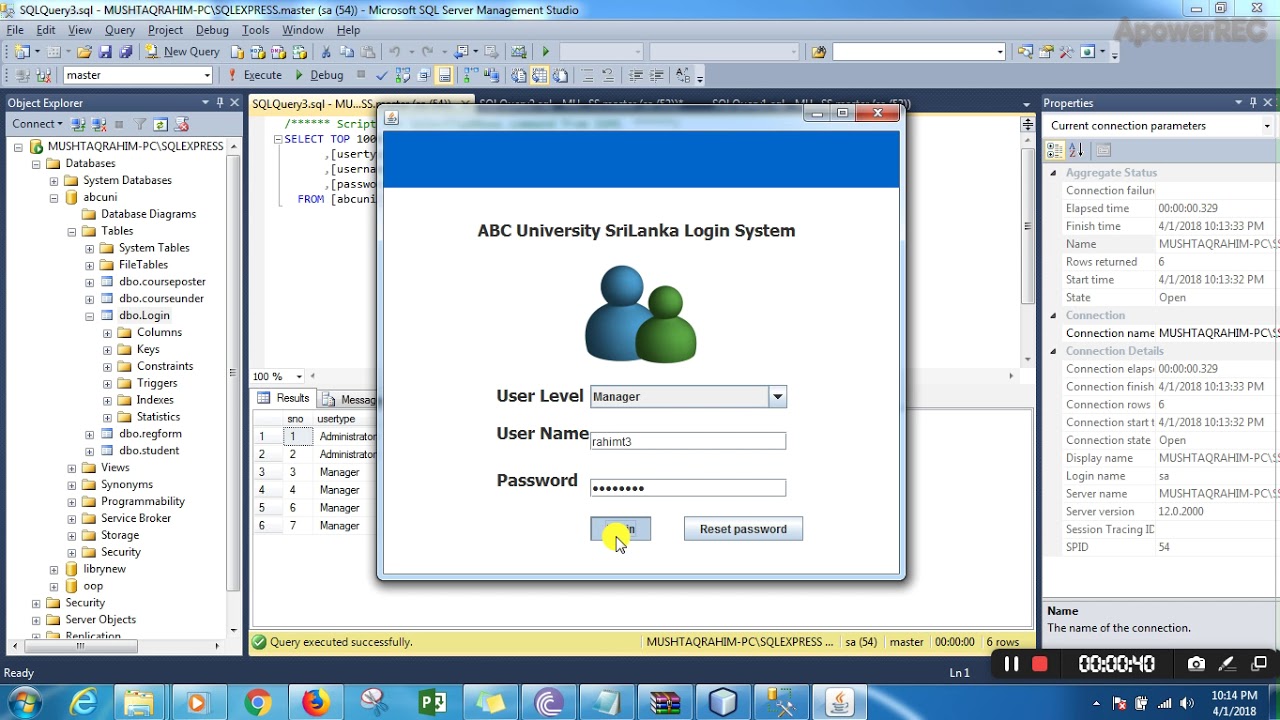Click the Parse checkmark icon
Viewport: 1280px width, 720px height.
click(x=382, y=75)
